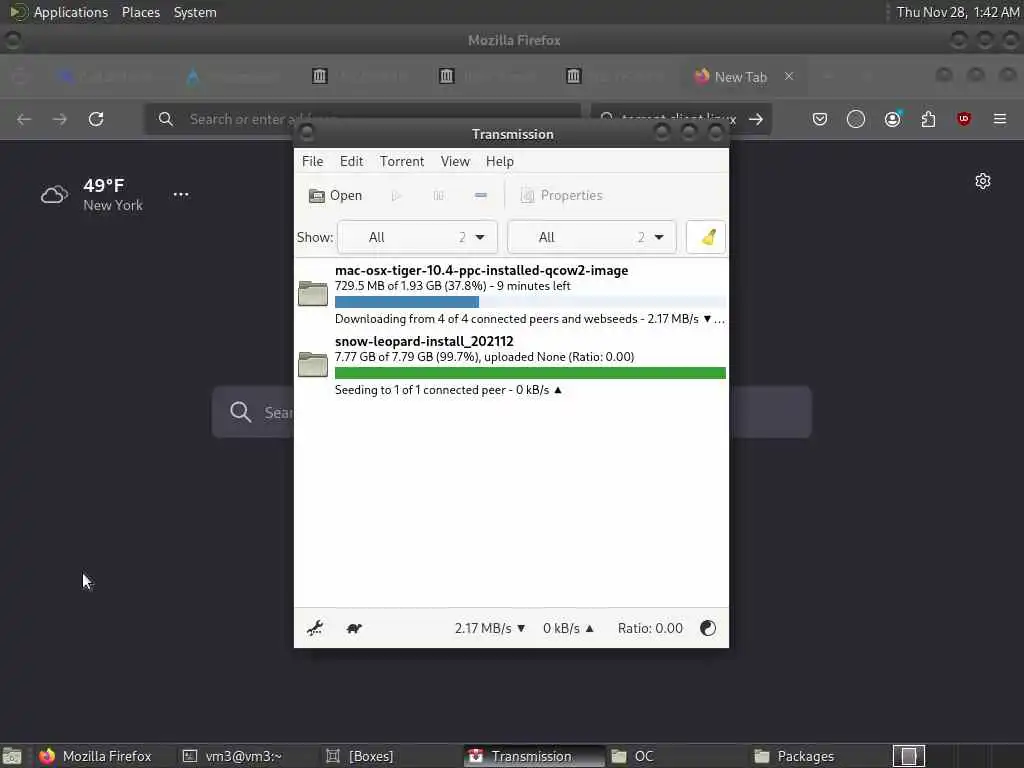The width and height of the screenshot is (1024, 768).
Task: Open the wrench options icon in status bar
Action: [x=315, y=628]
